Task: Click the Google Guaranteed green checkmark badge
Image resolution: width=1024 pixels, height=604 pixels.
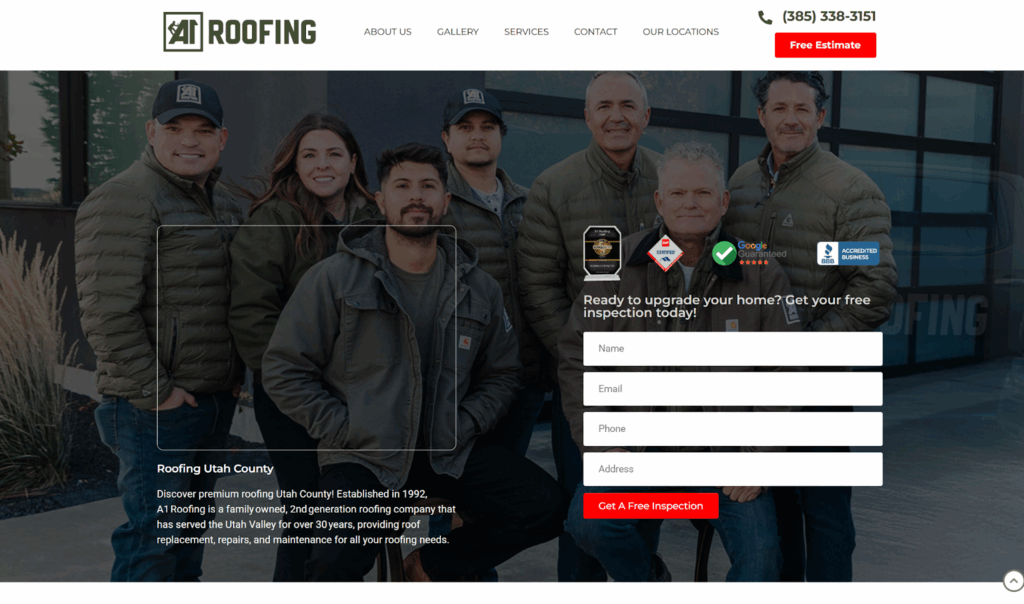Action: 724,253
